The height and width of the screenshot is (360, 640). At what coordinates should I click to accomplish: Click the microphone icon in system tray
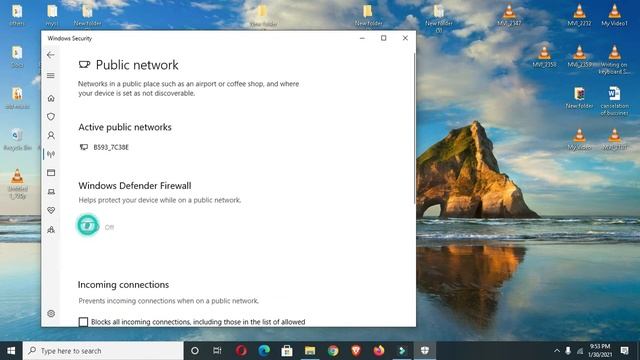pyautogui.click(x=568, y=351)
